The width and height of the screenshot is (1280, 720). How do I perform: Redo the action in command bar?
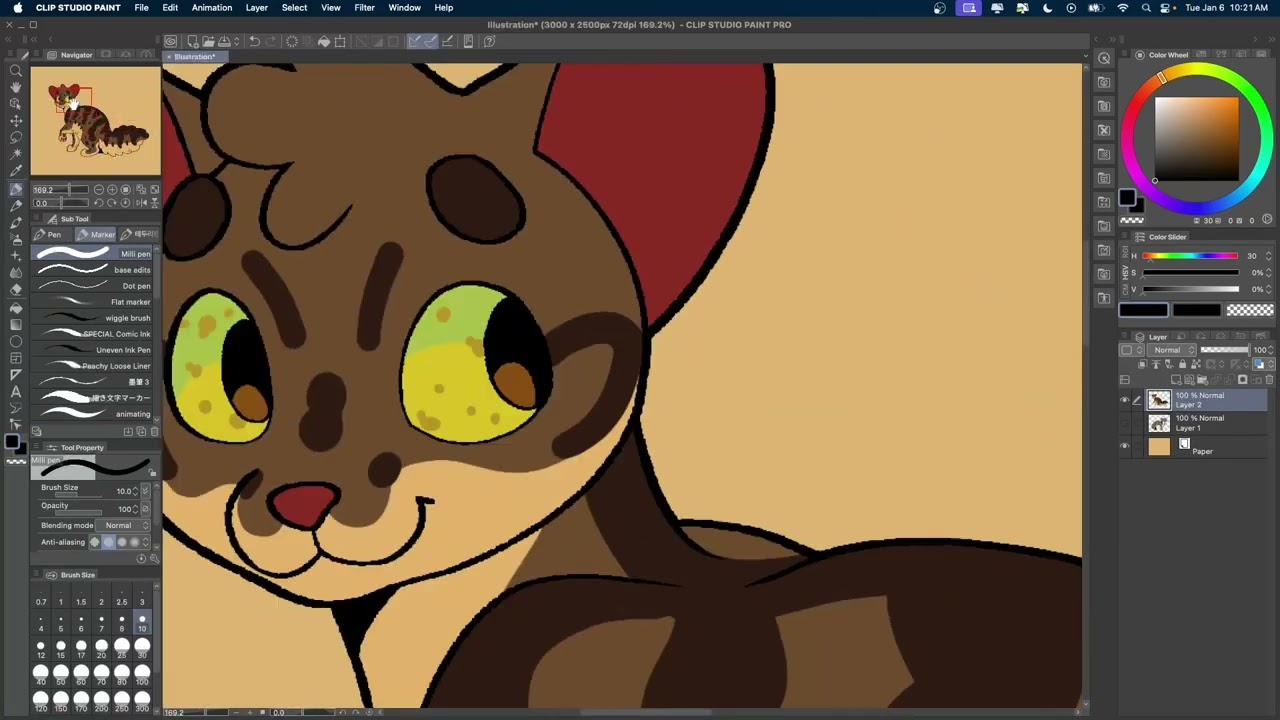point(271,41)
